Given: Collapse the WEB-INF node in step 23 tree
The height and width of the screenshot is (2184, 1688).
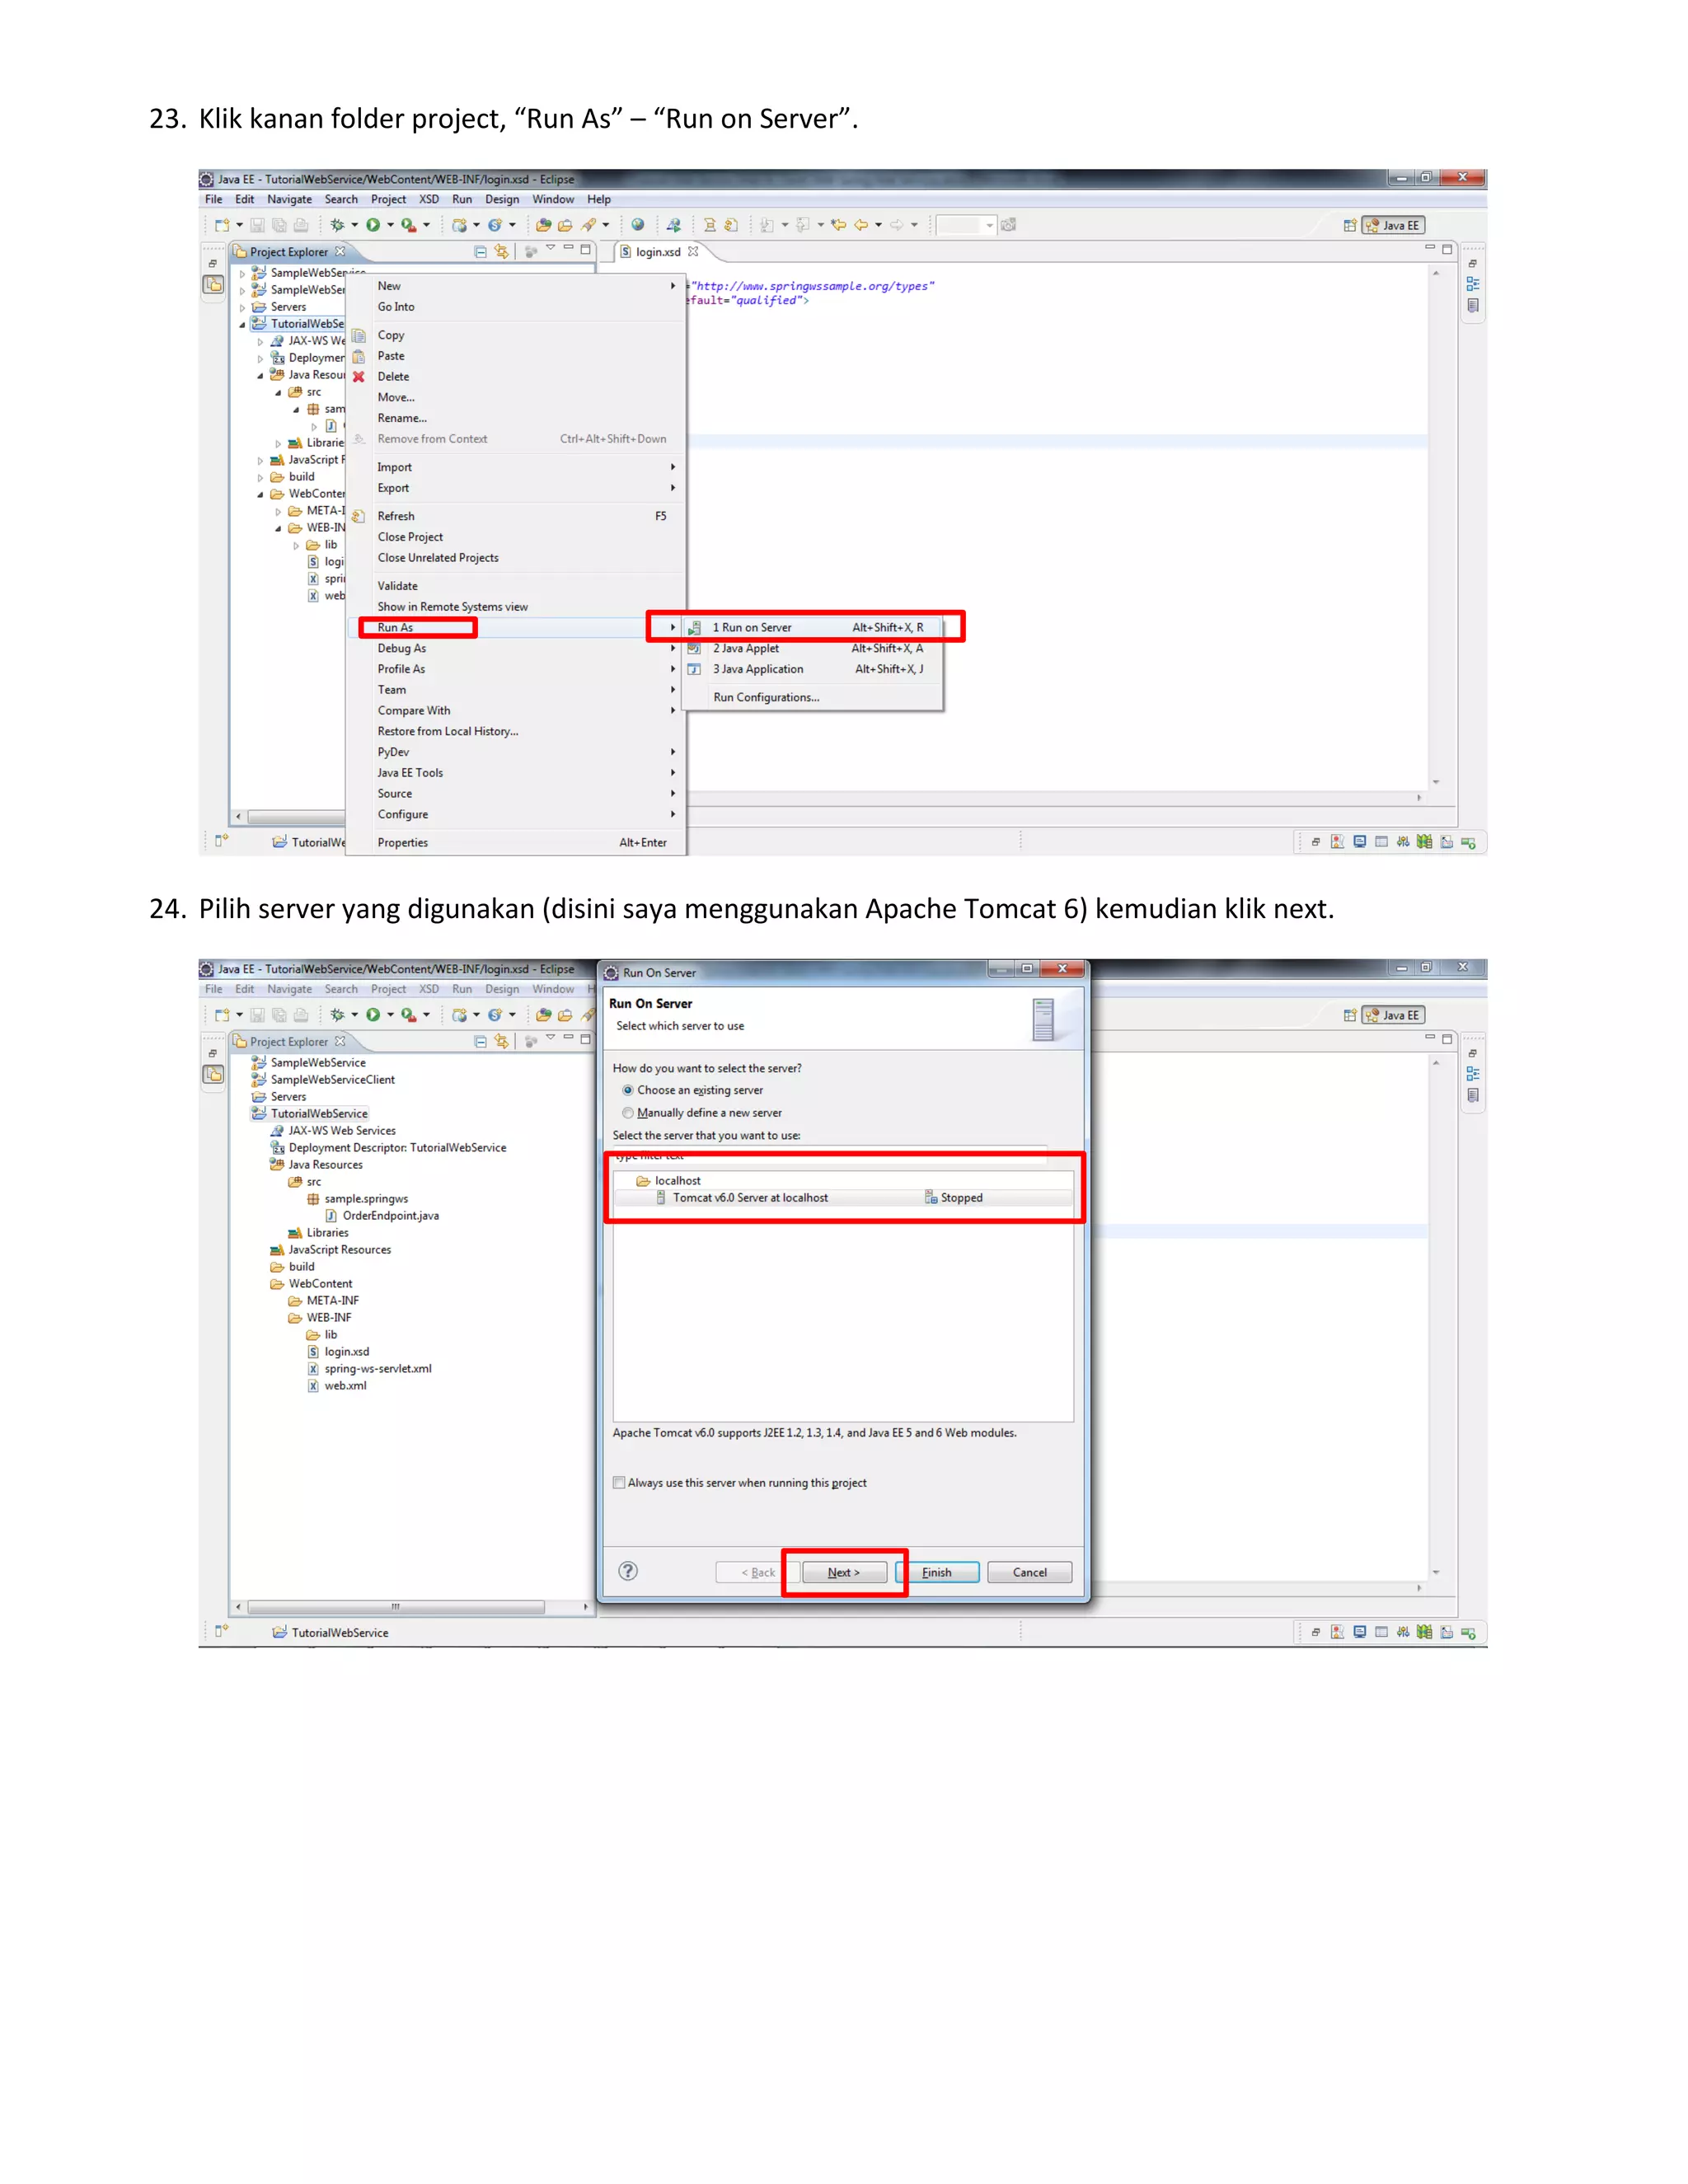Looking at the screenshot, I should [x=278, y=529].
